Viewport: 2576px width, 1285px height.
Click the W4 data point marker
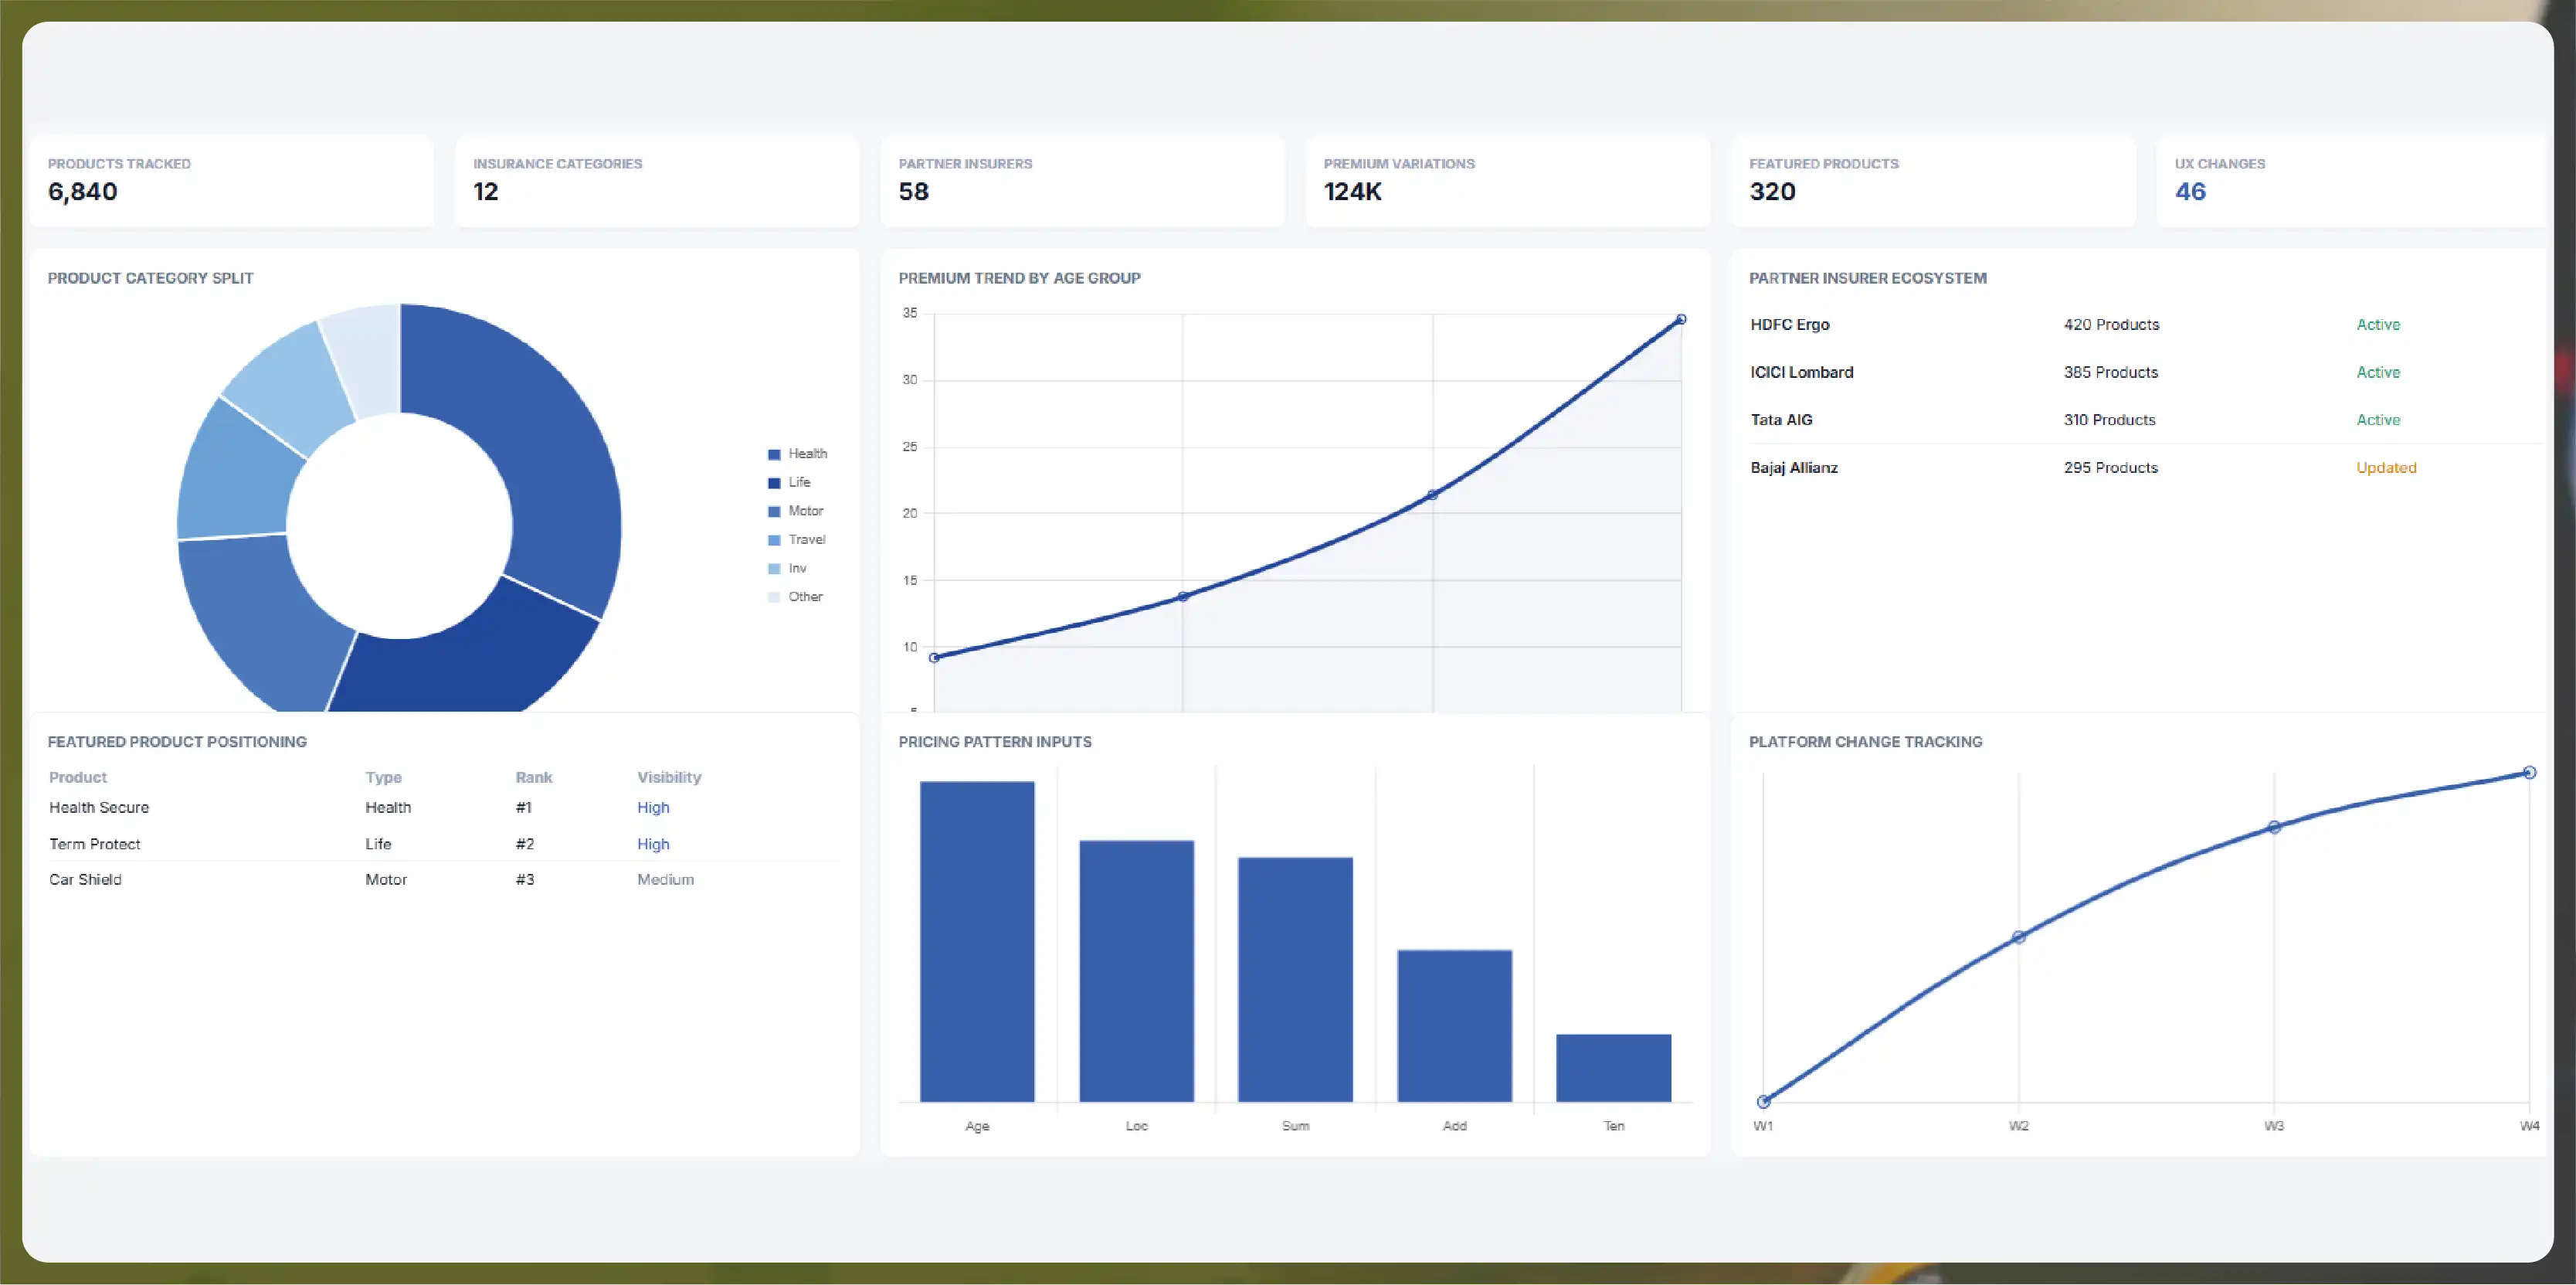(x=2529, y=773)
